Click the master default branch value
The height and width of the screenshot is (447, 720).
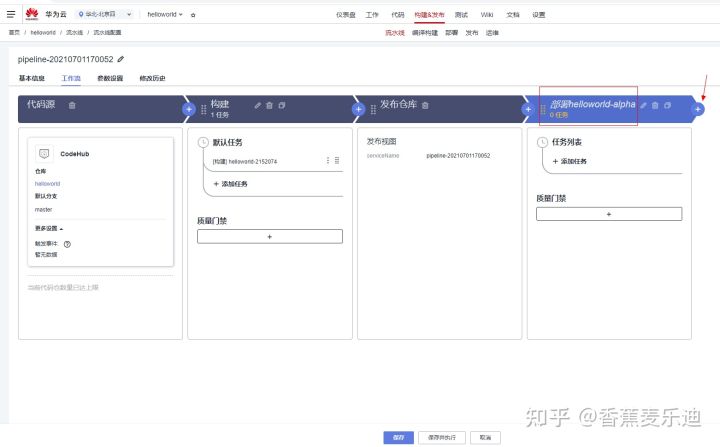(44, 209)
